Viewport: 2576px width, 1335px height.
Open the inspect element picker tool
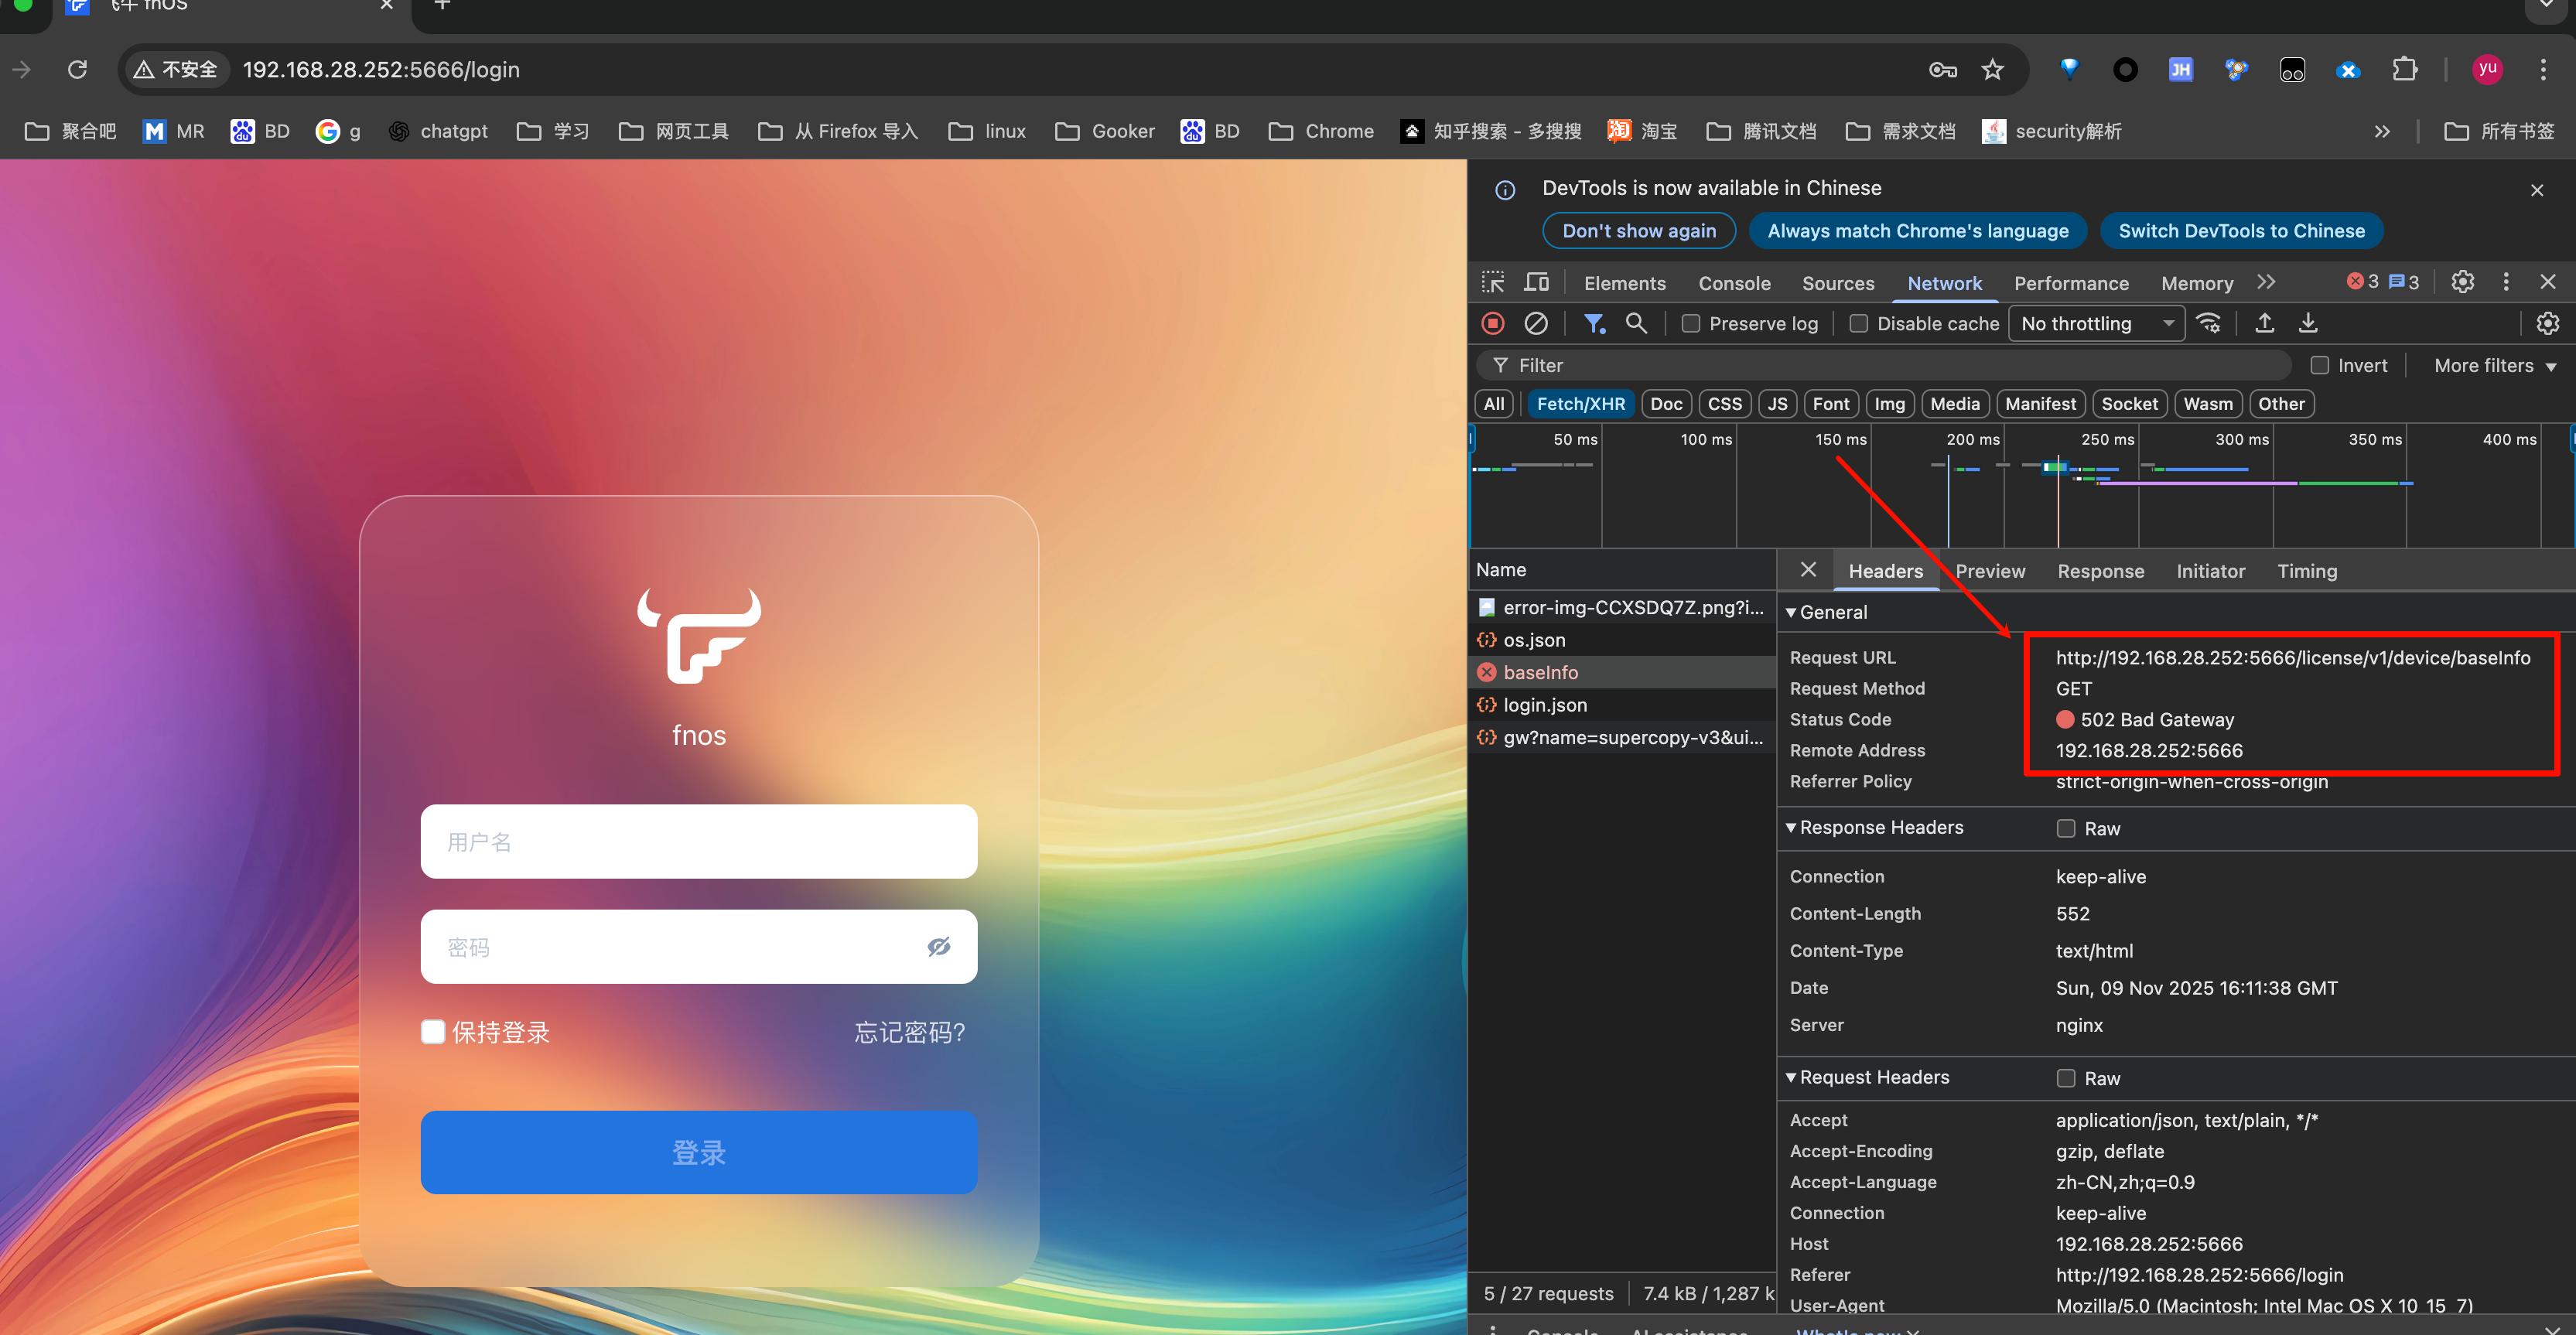click(1493, 282)
